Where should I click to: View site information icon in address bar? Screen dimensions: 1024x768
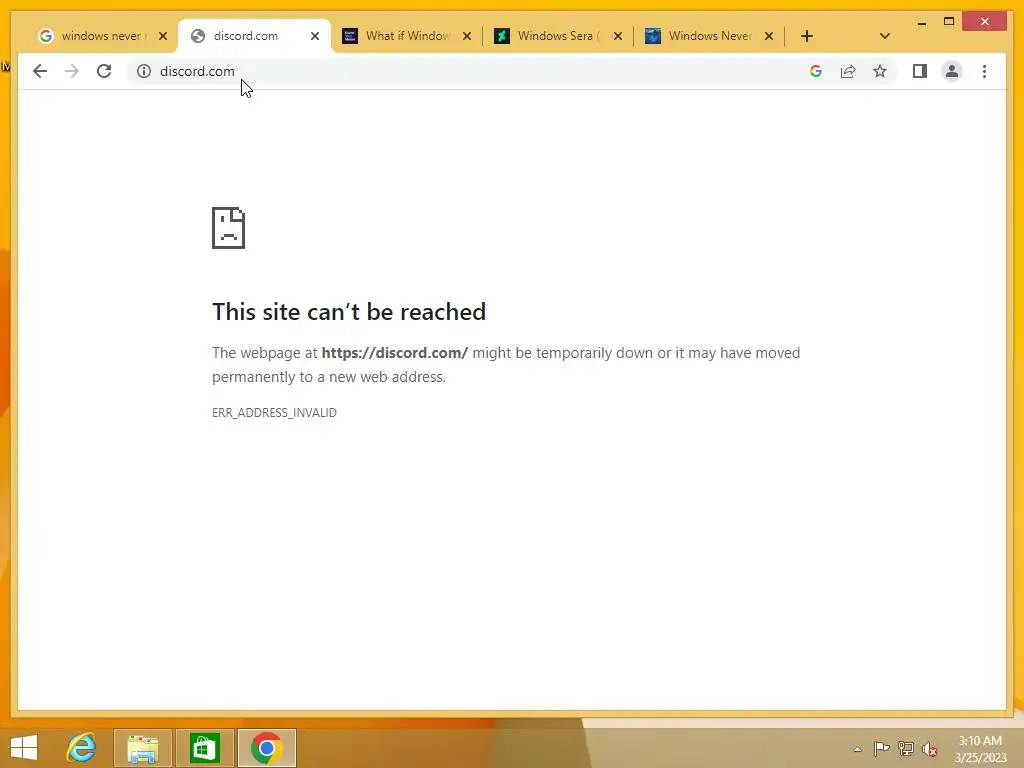(x=144, y=71)
